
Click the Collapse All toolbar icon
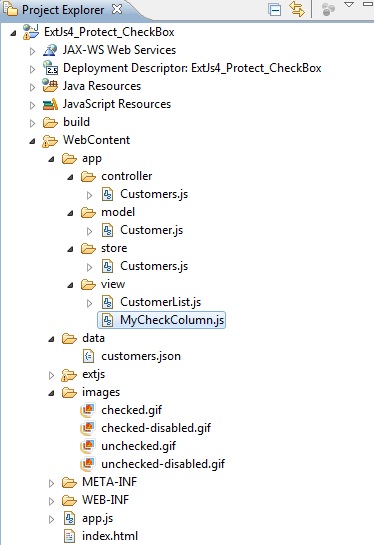[275, 10]
